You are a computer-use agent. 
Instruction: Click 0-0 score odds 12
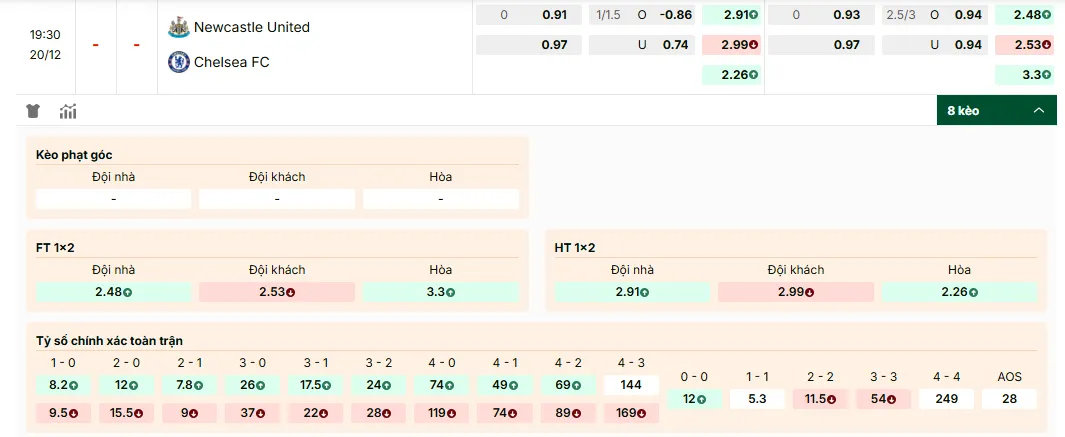tap(694, 399)
